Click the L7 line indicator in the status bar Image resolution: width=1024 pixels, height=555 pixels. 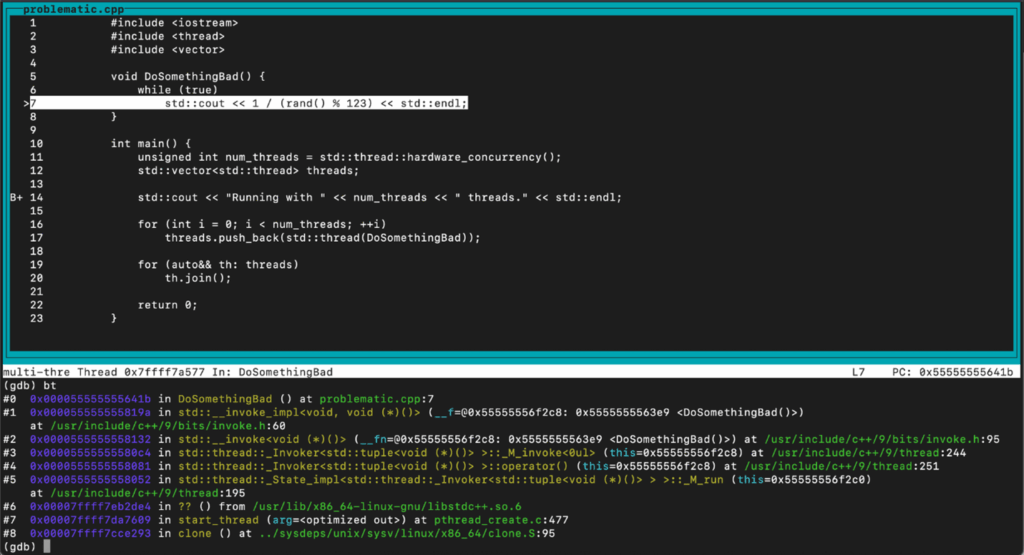click(858, 372)
